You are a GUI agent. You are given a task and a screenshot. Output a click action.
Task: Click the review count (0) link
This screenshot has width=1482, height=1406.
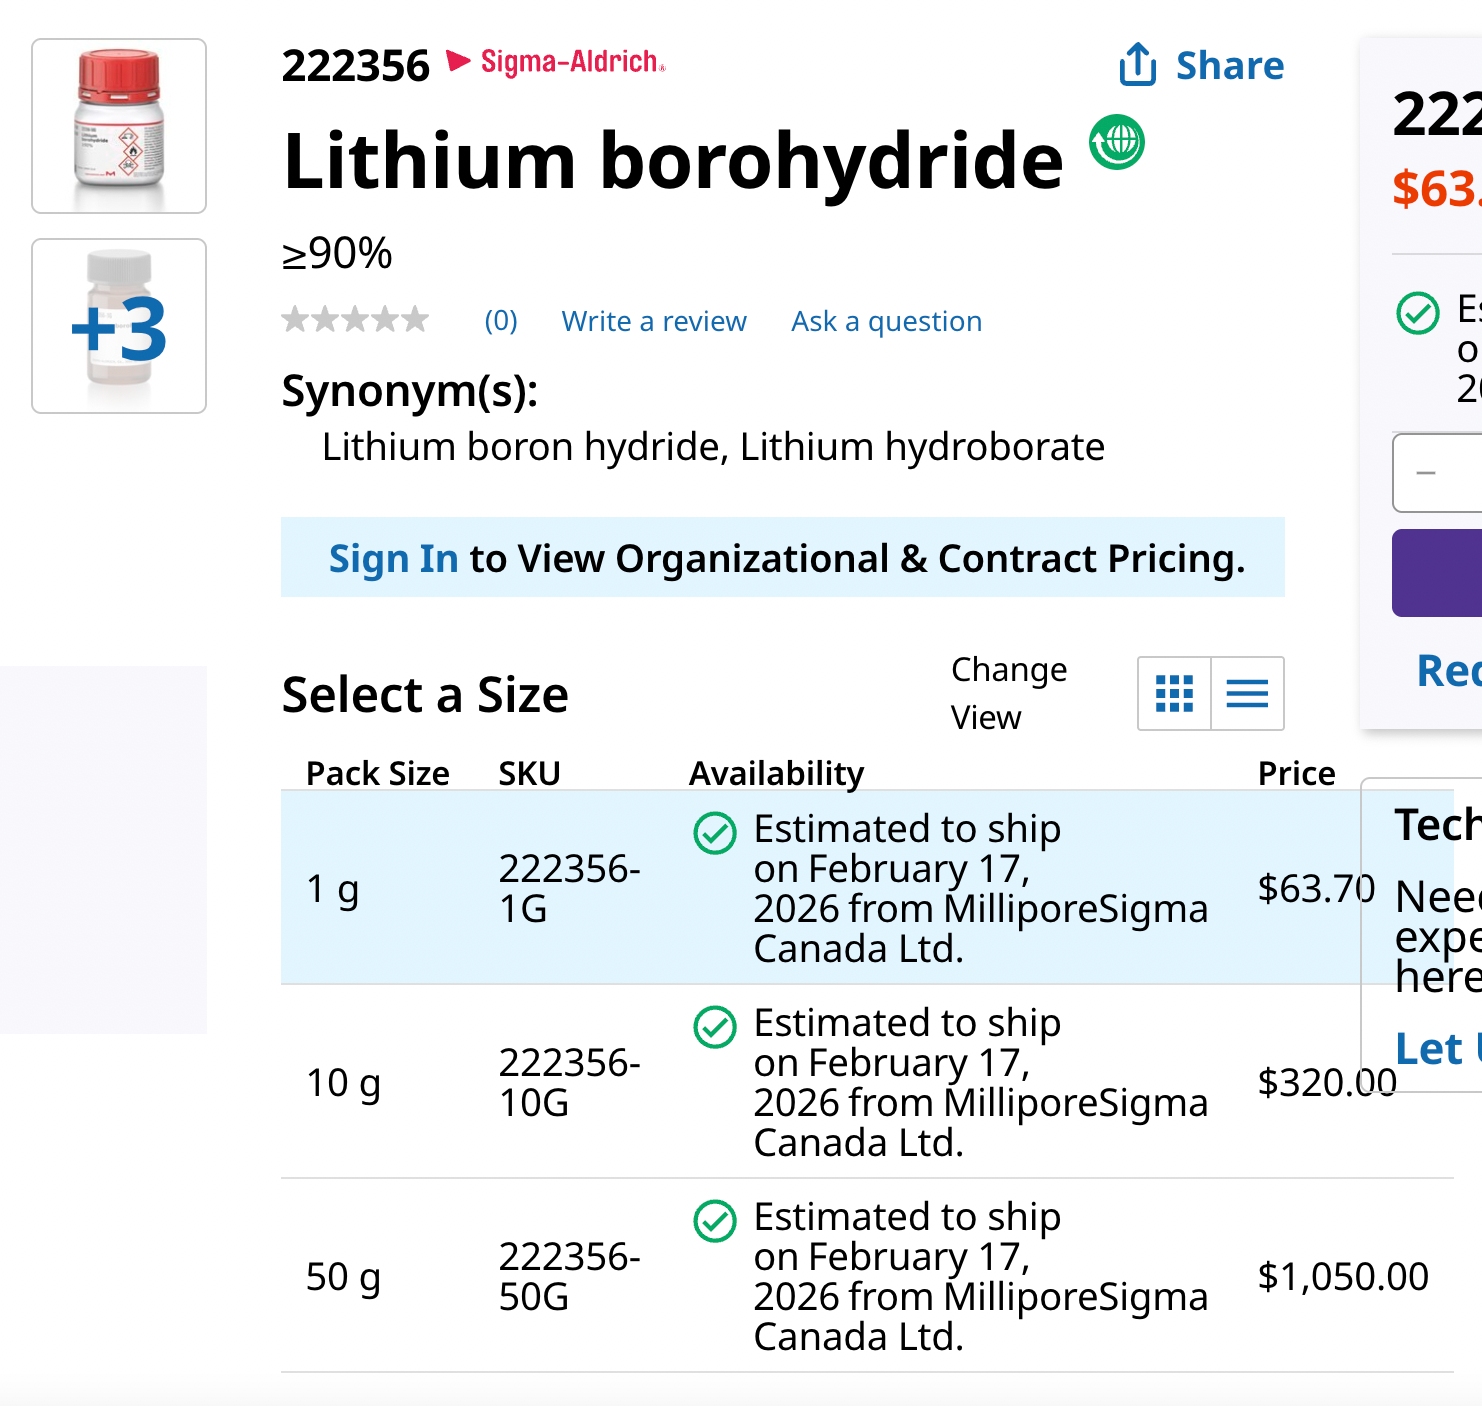(501, 321)
